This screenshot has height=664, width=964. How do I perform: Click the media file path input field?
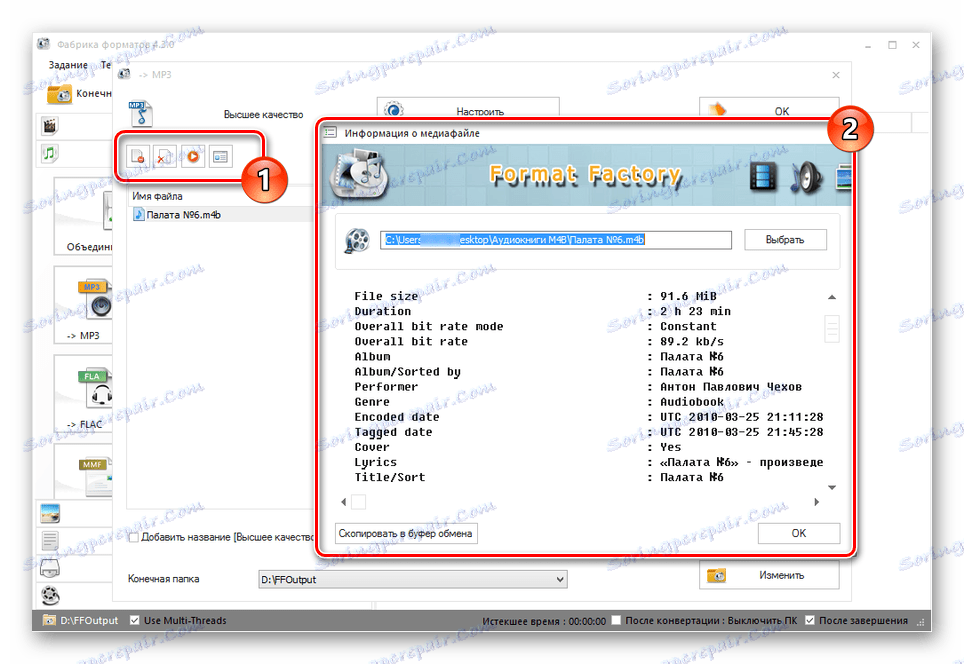[556, 240]
